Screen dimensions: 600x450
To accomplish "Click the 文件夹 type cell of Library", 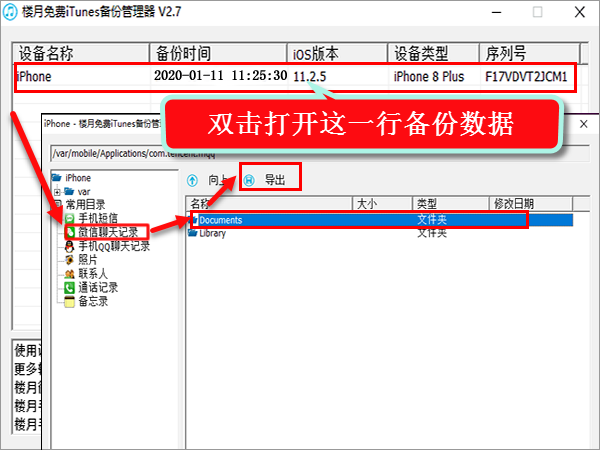I will tap(432, 233).
